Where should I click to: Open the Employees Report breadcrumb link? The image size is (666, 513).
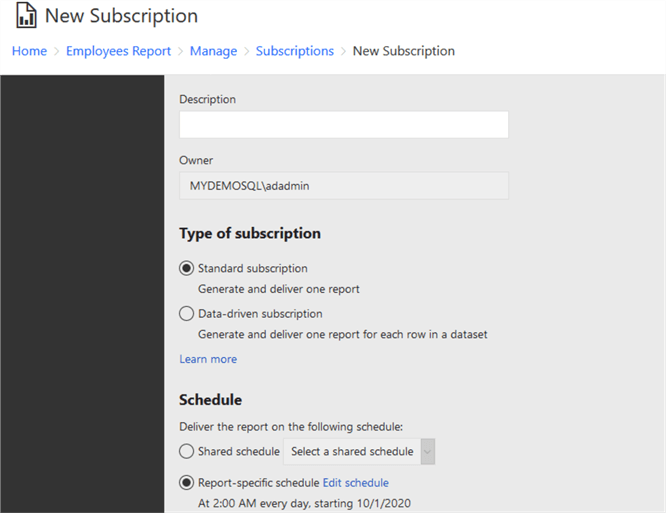(118, 51)
